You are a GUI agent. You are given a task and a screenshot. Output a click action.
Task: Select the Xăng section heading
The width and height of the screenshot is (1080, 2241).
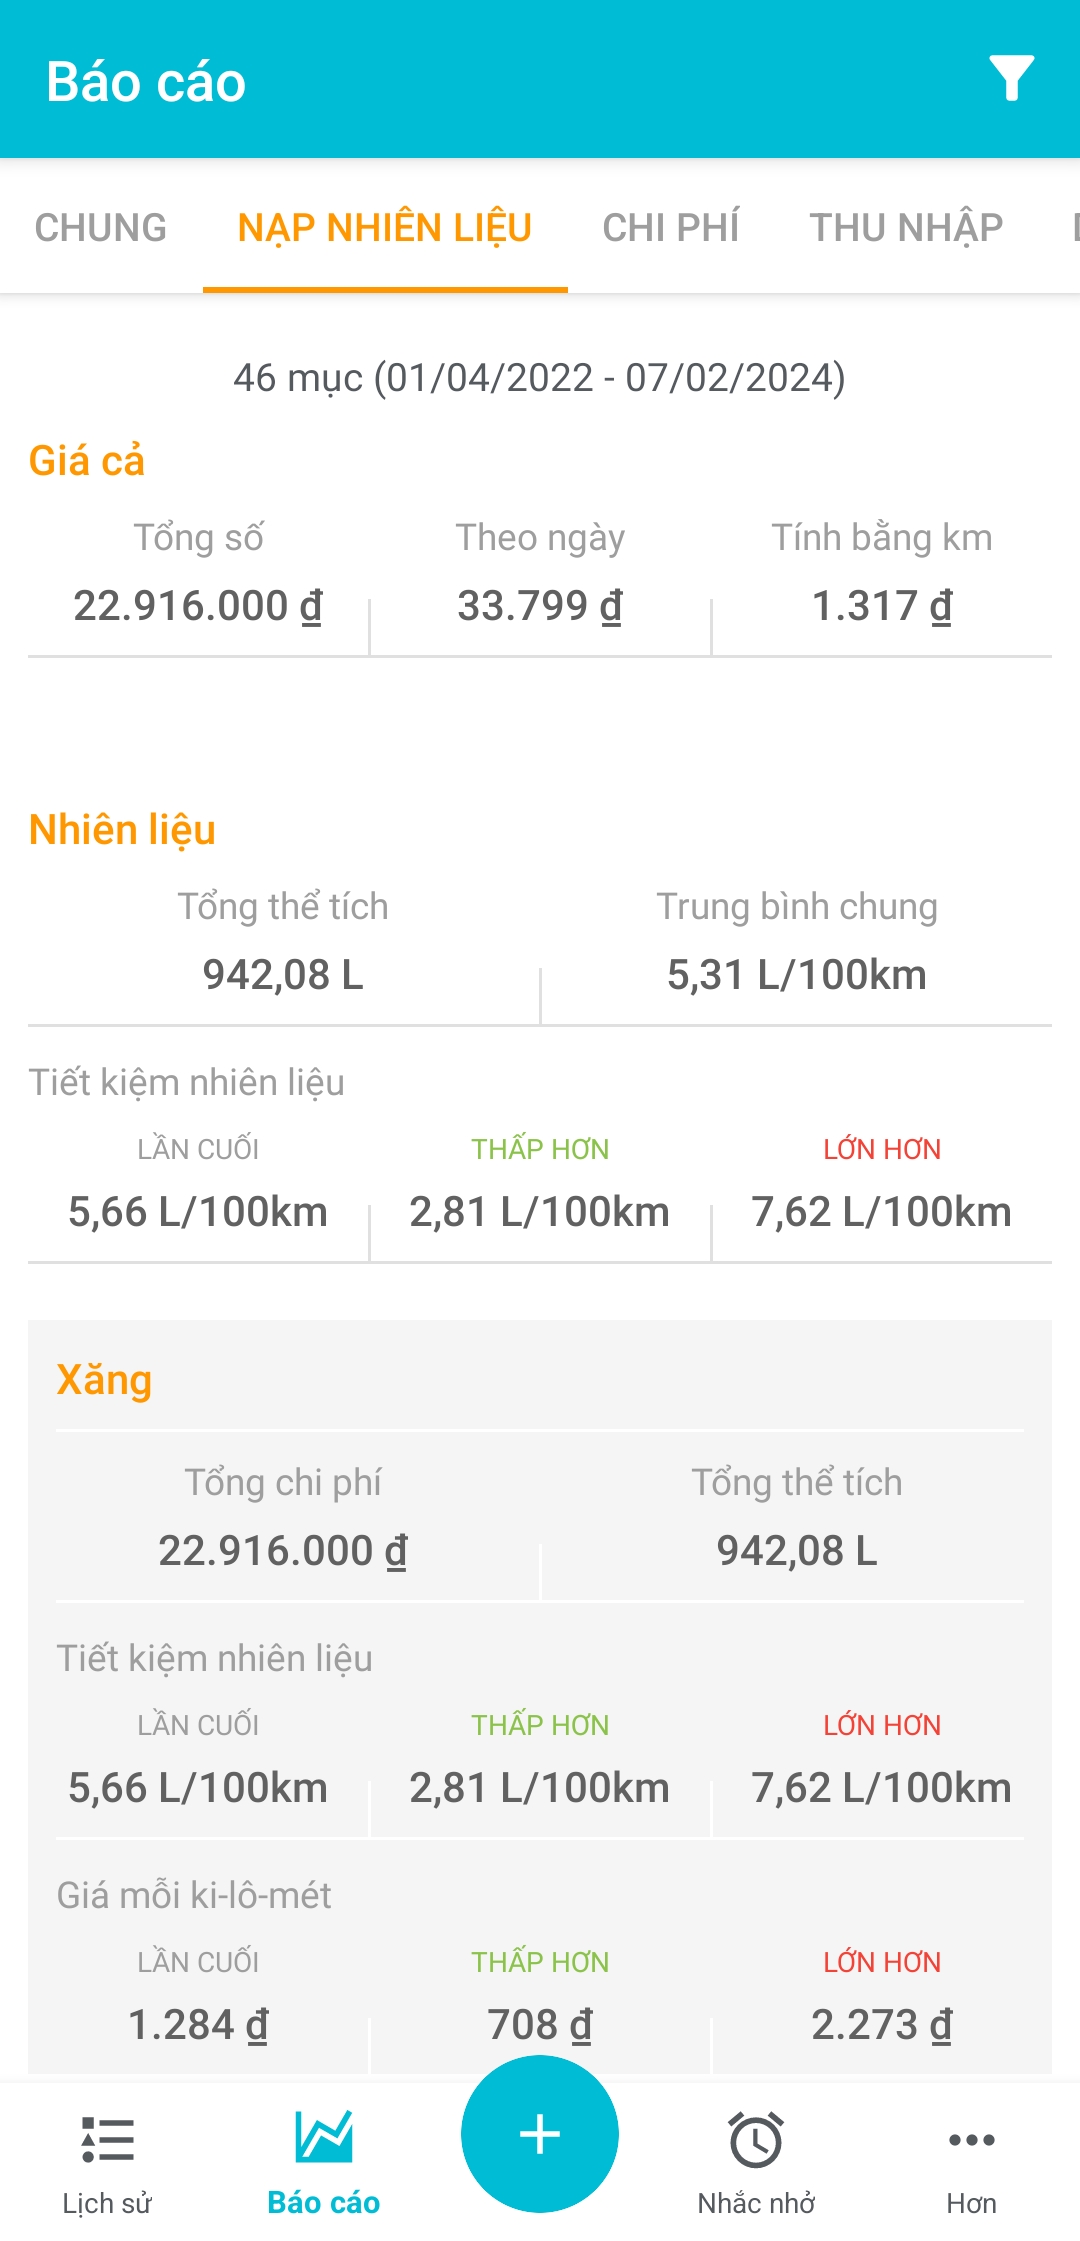(104, 1380)
